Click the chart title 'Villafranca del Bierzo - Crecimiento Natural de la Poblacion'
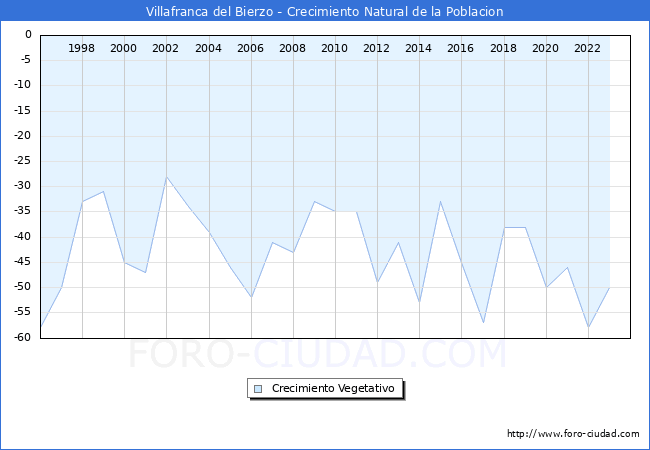This screenshot has width=650, height=450. [325, 11]
